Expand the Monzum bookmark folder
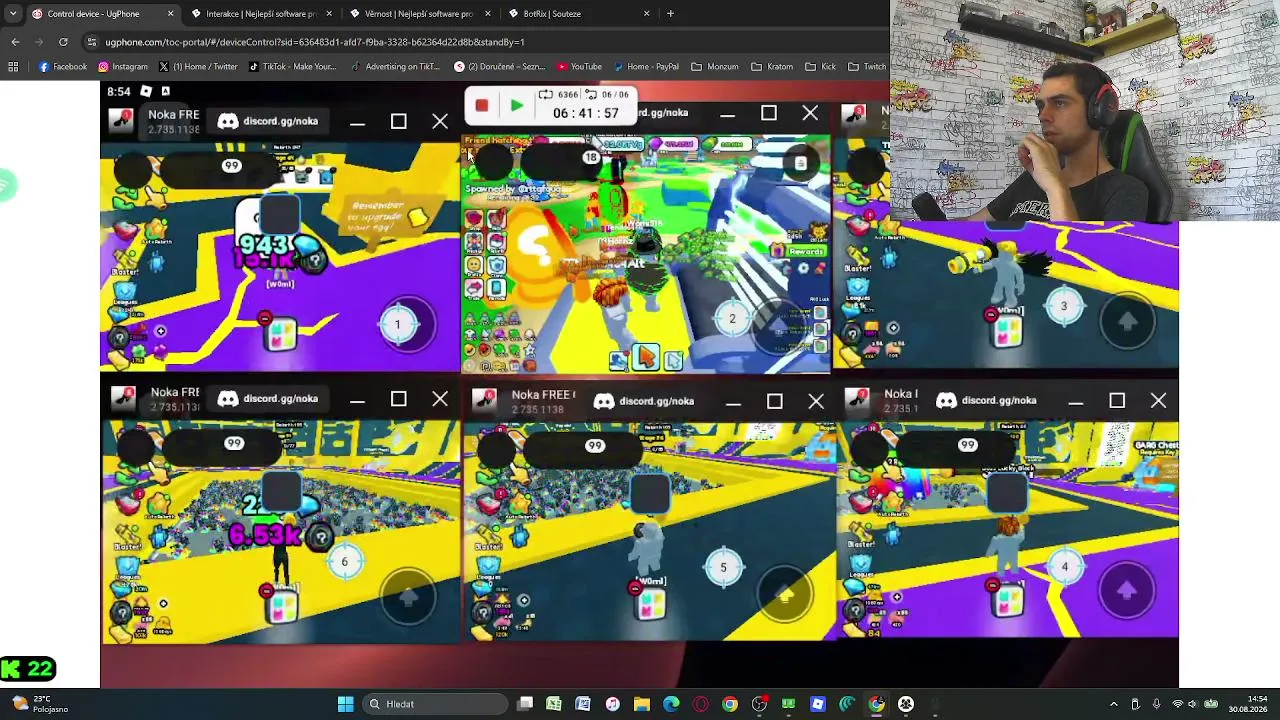 click(x=714, y=67)
